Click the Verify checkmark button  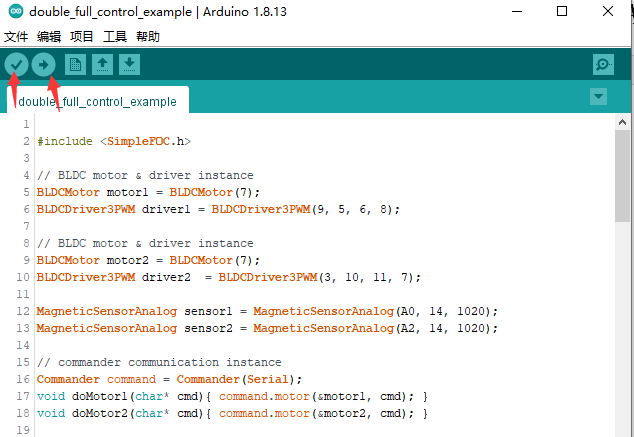[16, 65]
